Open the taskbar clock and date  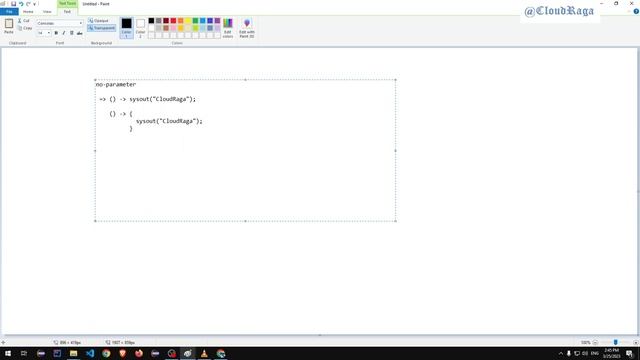click(x=611, y=353)
